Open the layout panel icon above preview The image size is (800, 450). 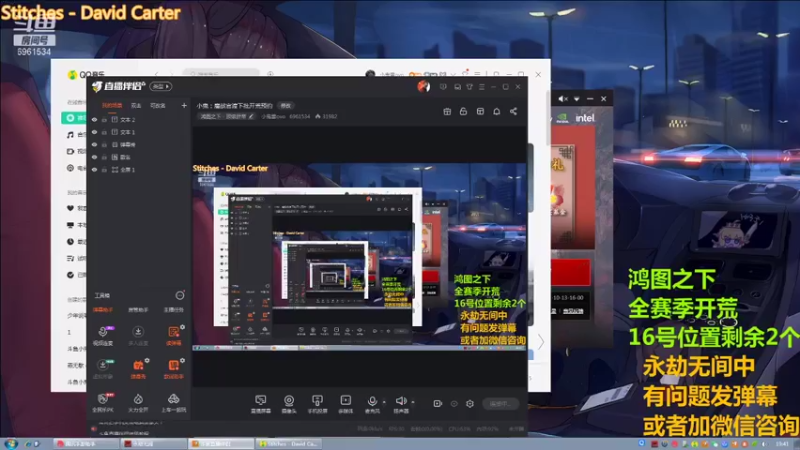click(480, 111)
